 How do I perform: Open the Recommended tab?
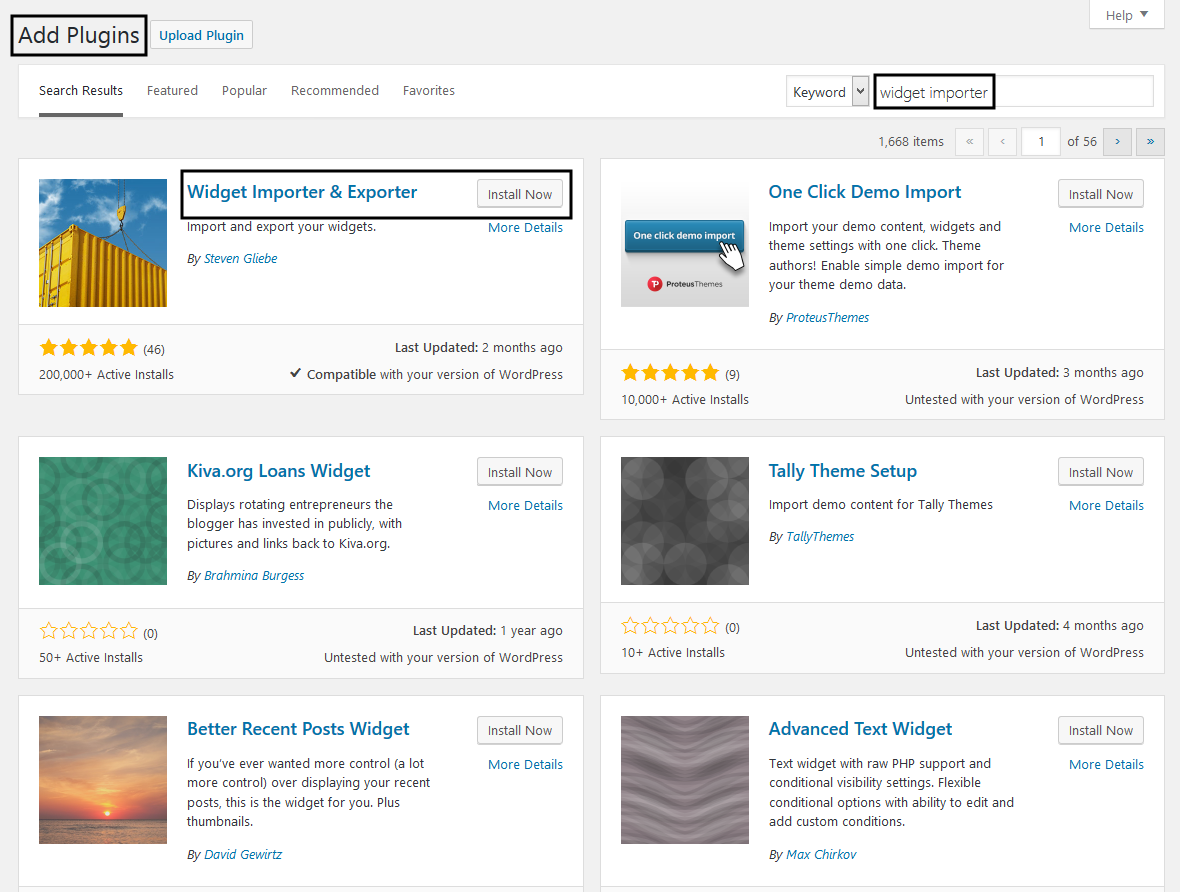coord(334,91)
